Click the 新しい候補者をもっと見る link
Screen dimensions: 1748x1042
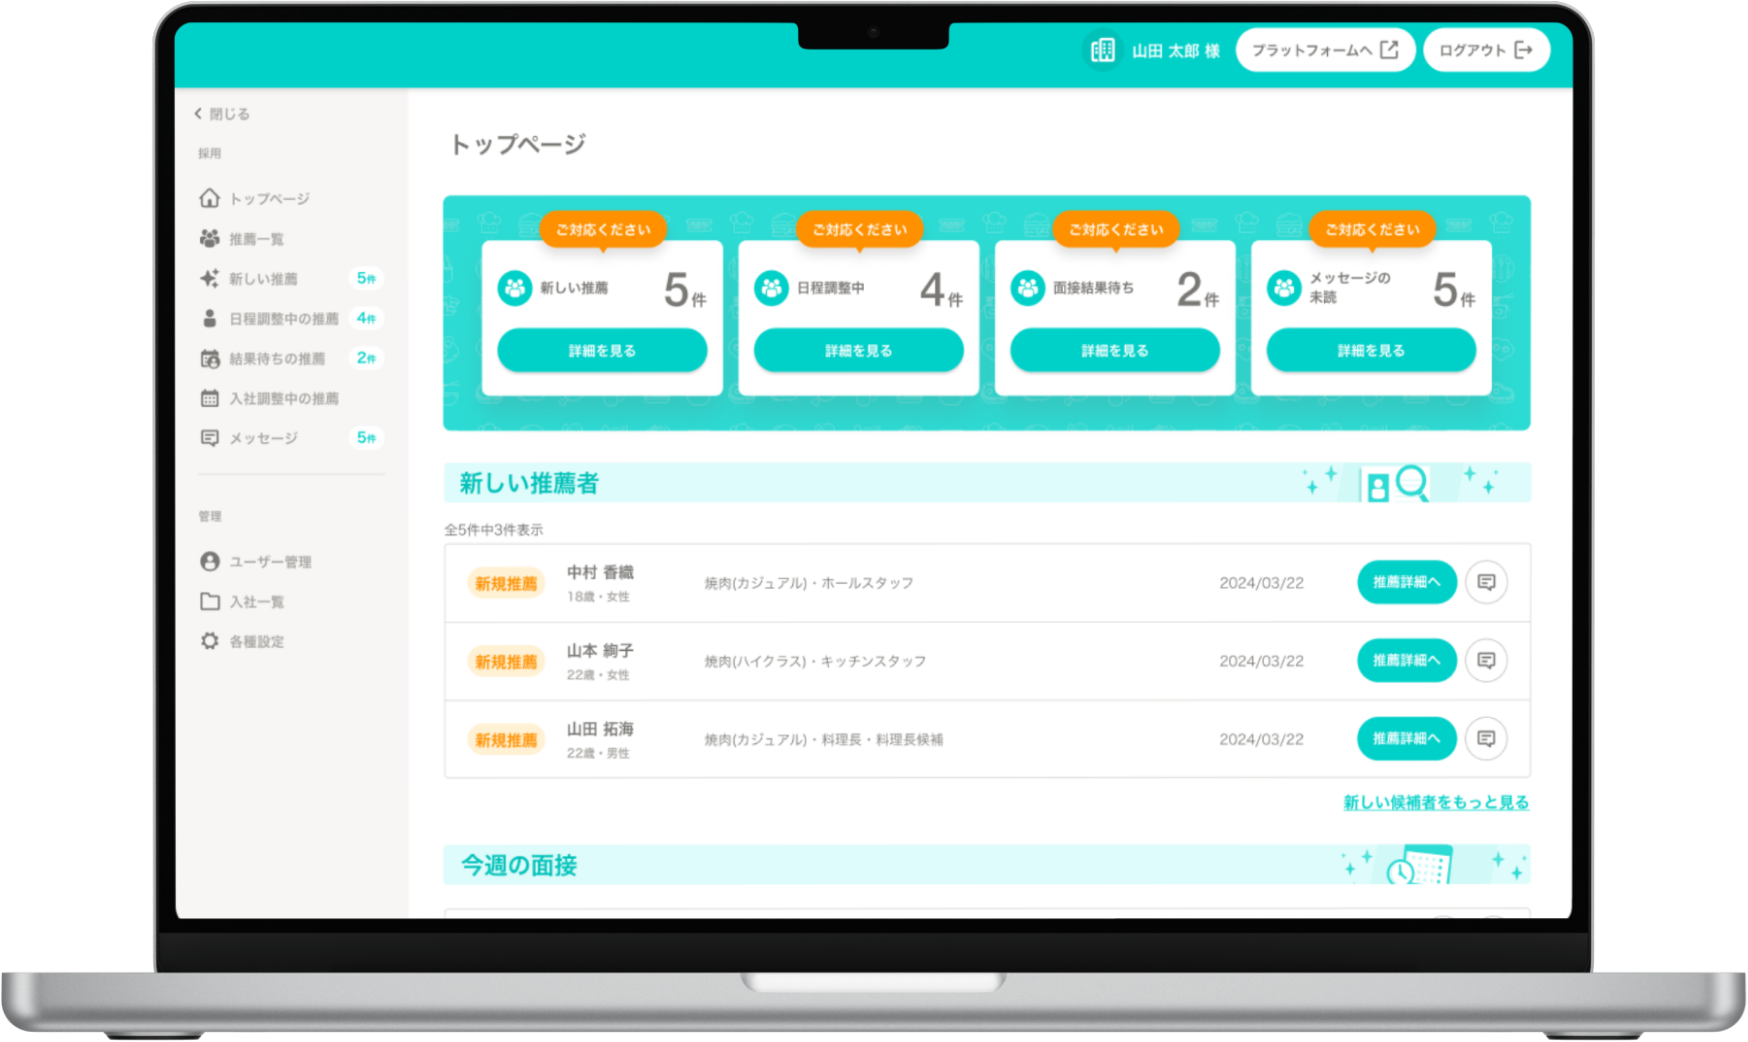coord(1435,802)
